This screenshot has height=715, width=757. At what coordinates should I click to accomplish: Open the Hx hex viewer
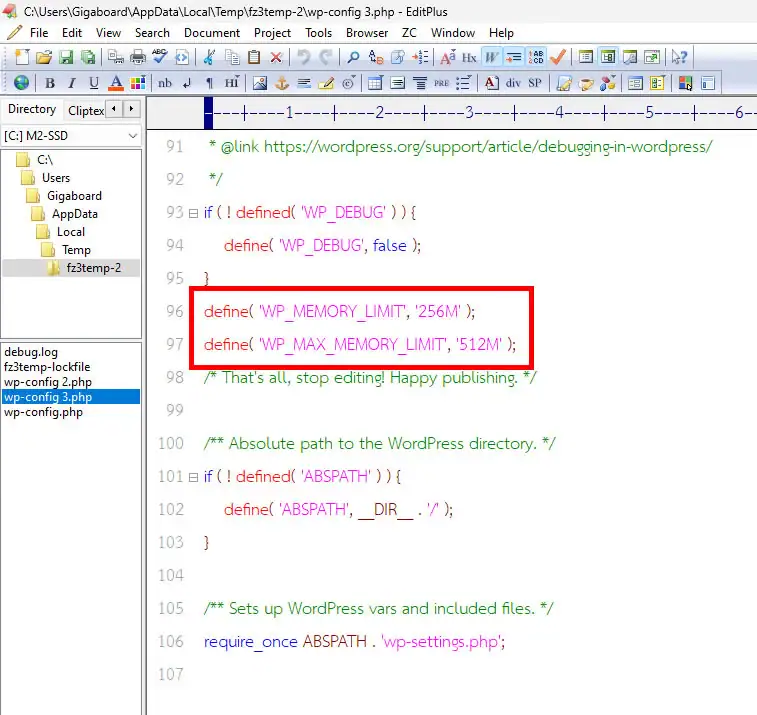tap(469, 57)
